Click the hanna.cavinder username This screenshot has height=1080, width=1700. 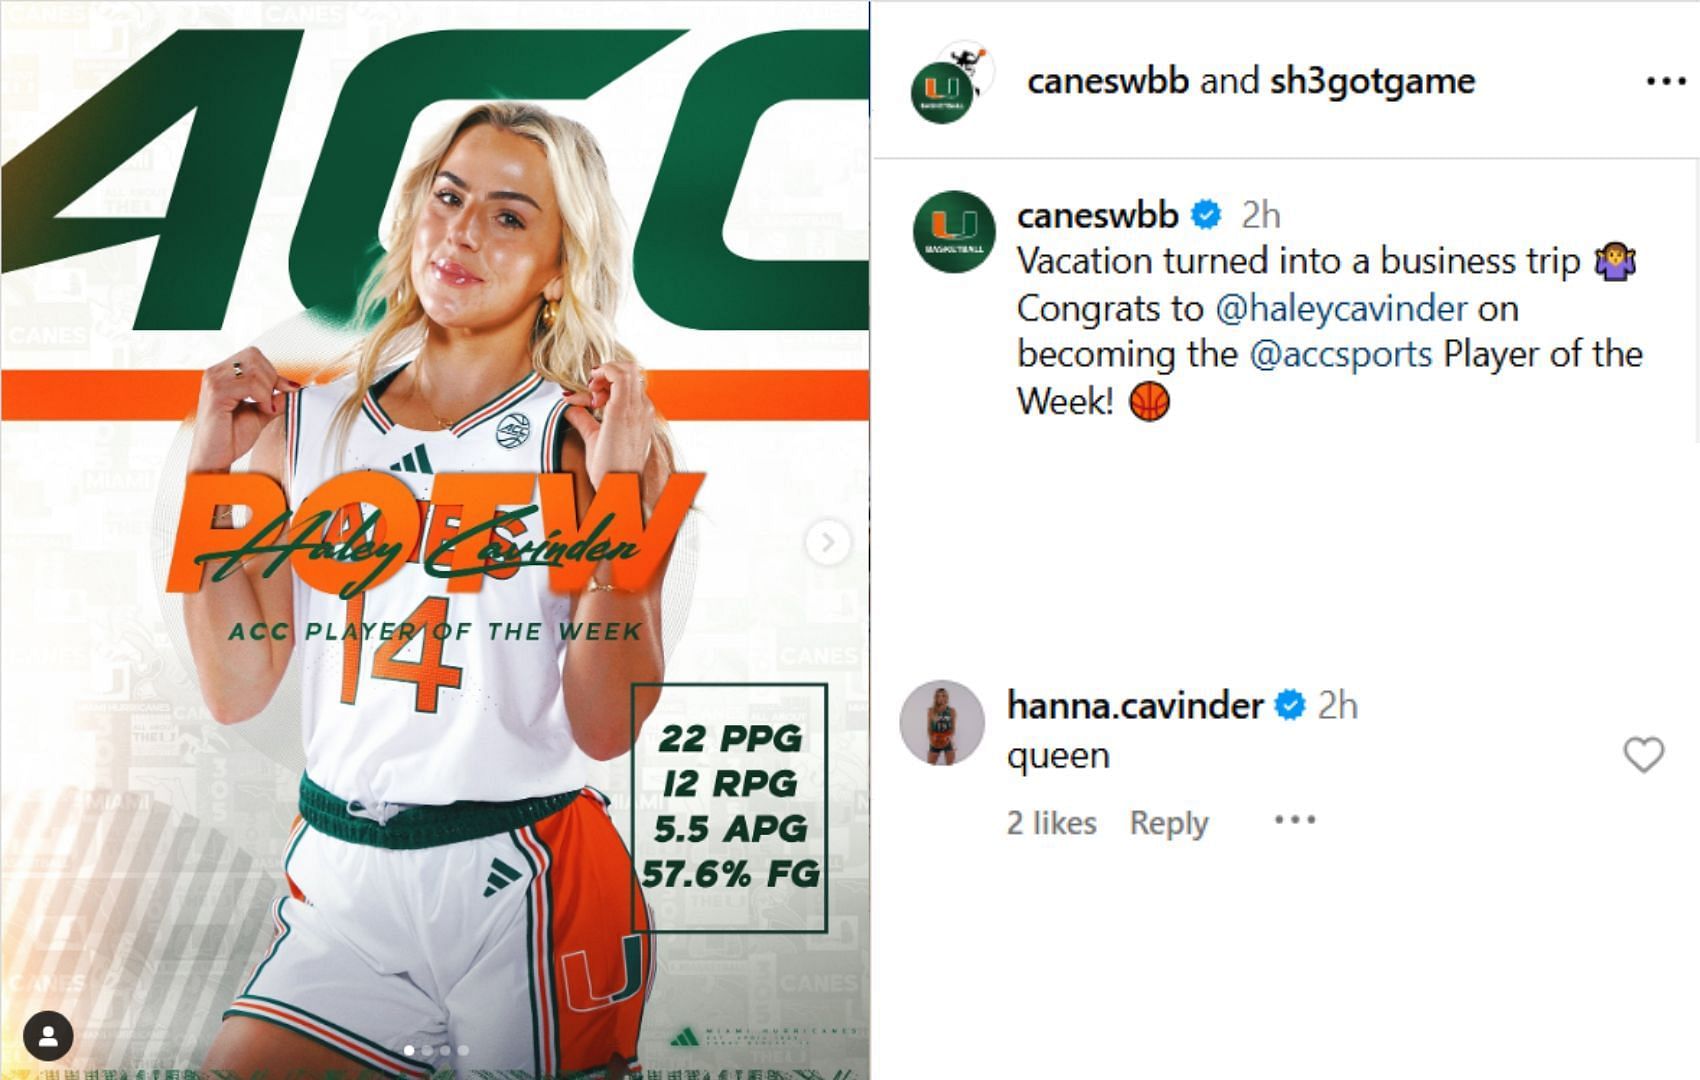[1134, 706]
